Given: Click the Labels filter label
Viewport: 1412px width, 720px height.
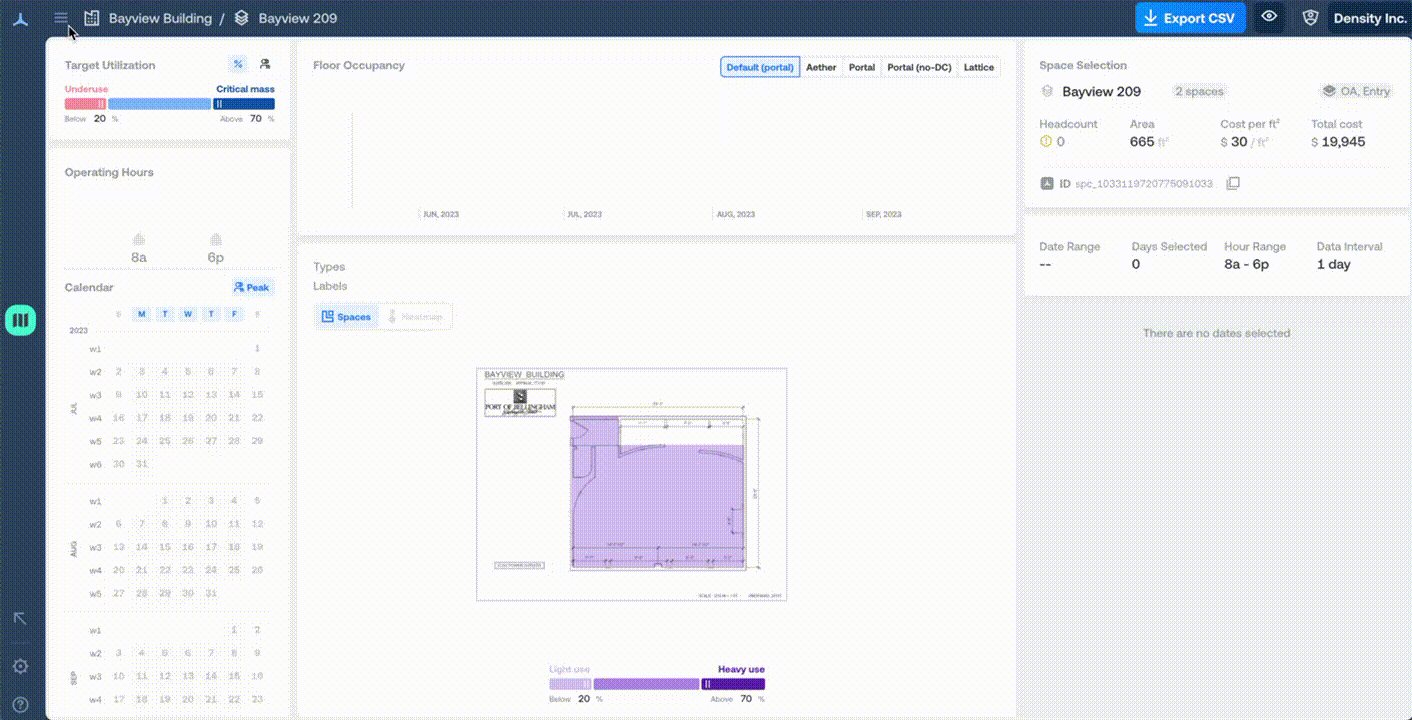Looking at the screenshot, I should point(330,286).
